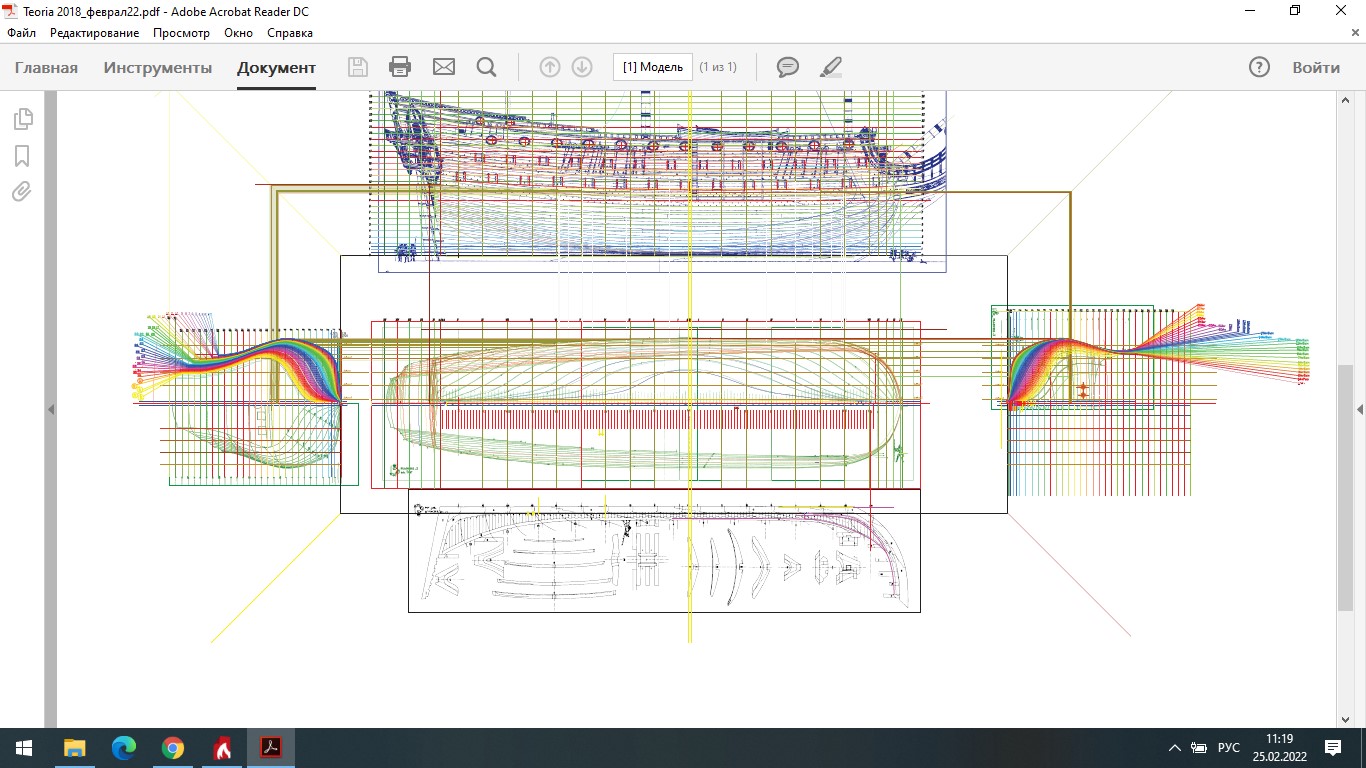Open the red flame app in taskbar

222,748
